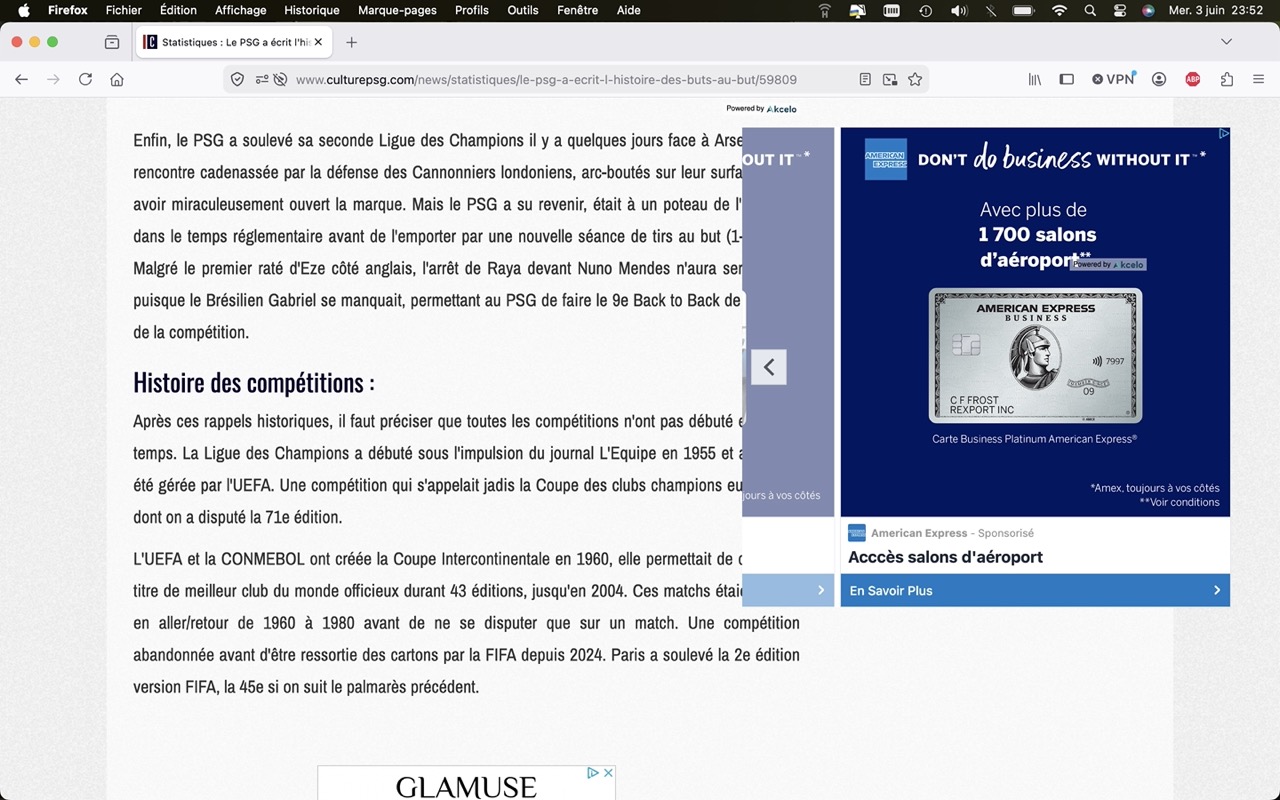Select the Statistiques : Le PSG tab
This screenshot has height=800, width=1280.
233,42
